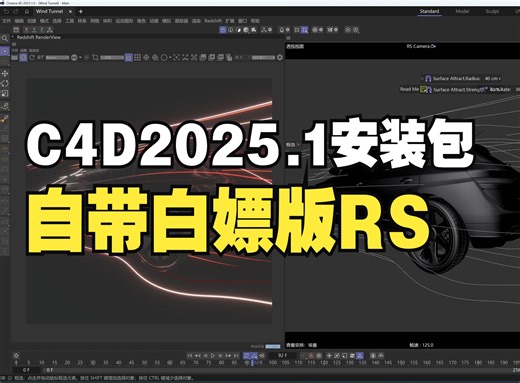Screen dimensions: 520x383
Task: Click the Read Me note icon in viewport HUD
Action: (423, 89)
